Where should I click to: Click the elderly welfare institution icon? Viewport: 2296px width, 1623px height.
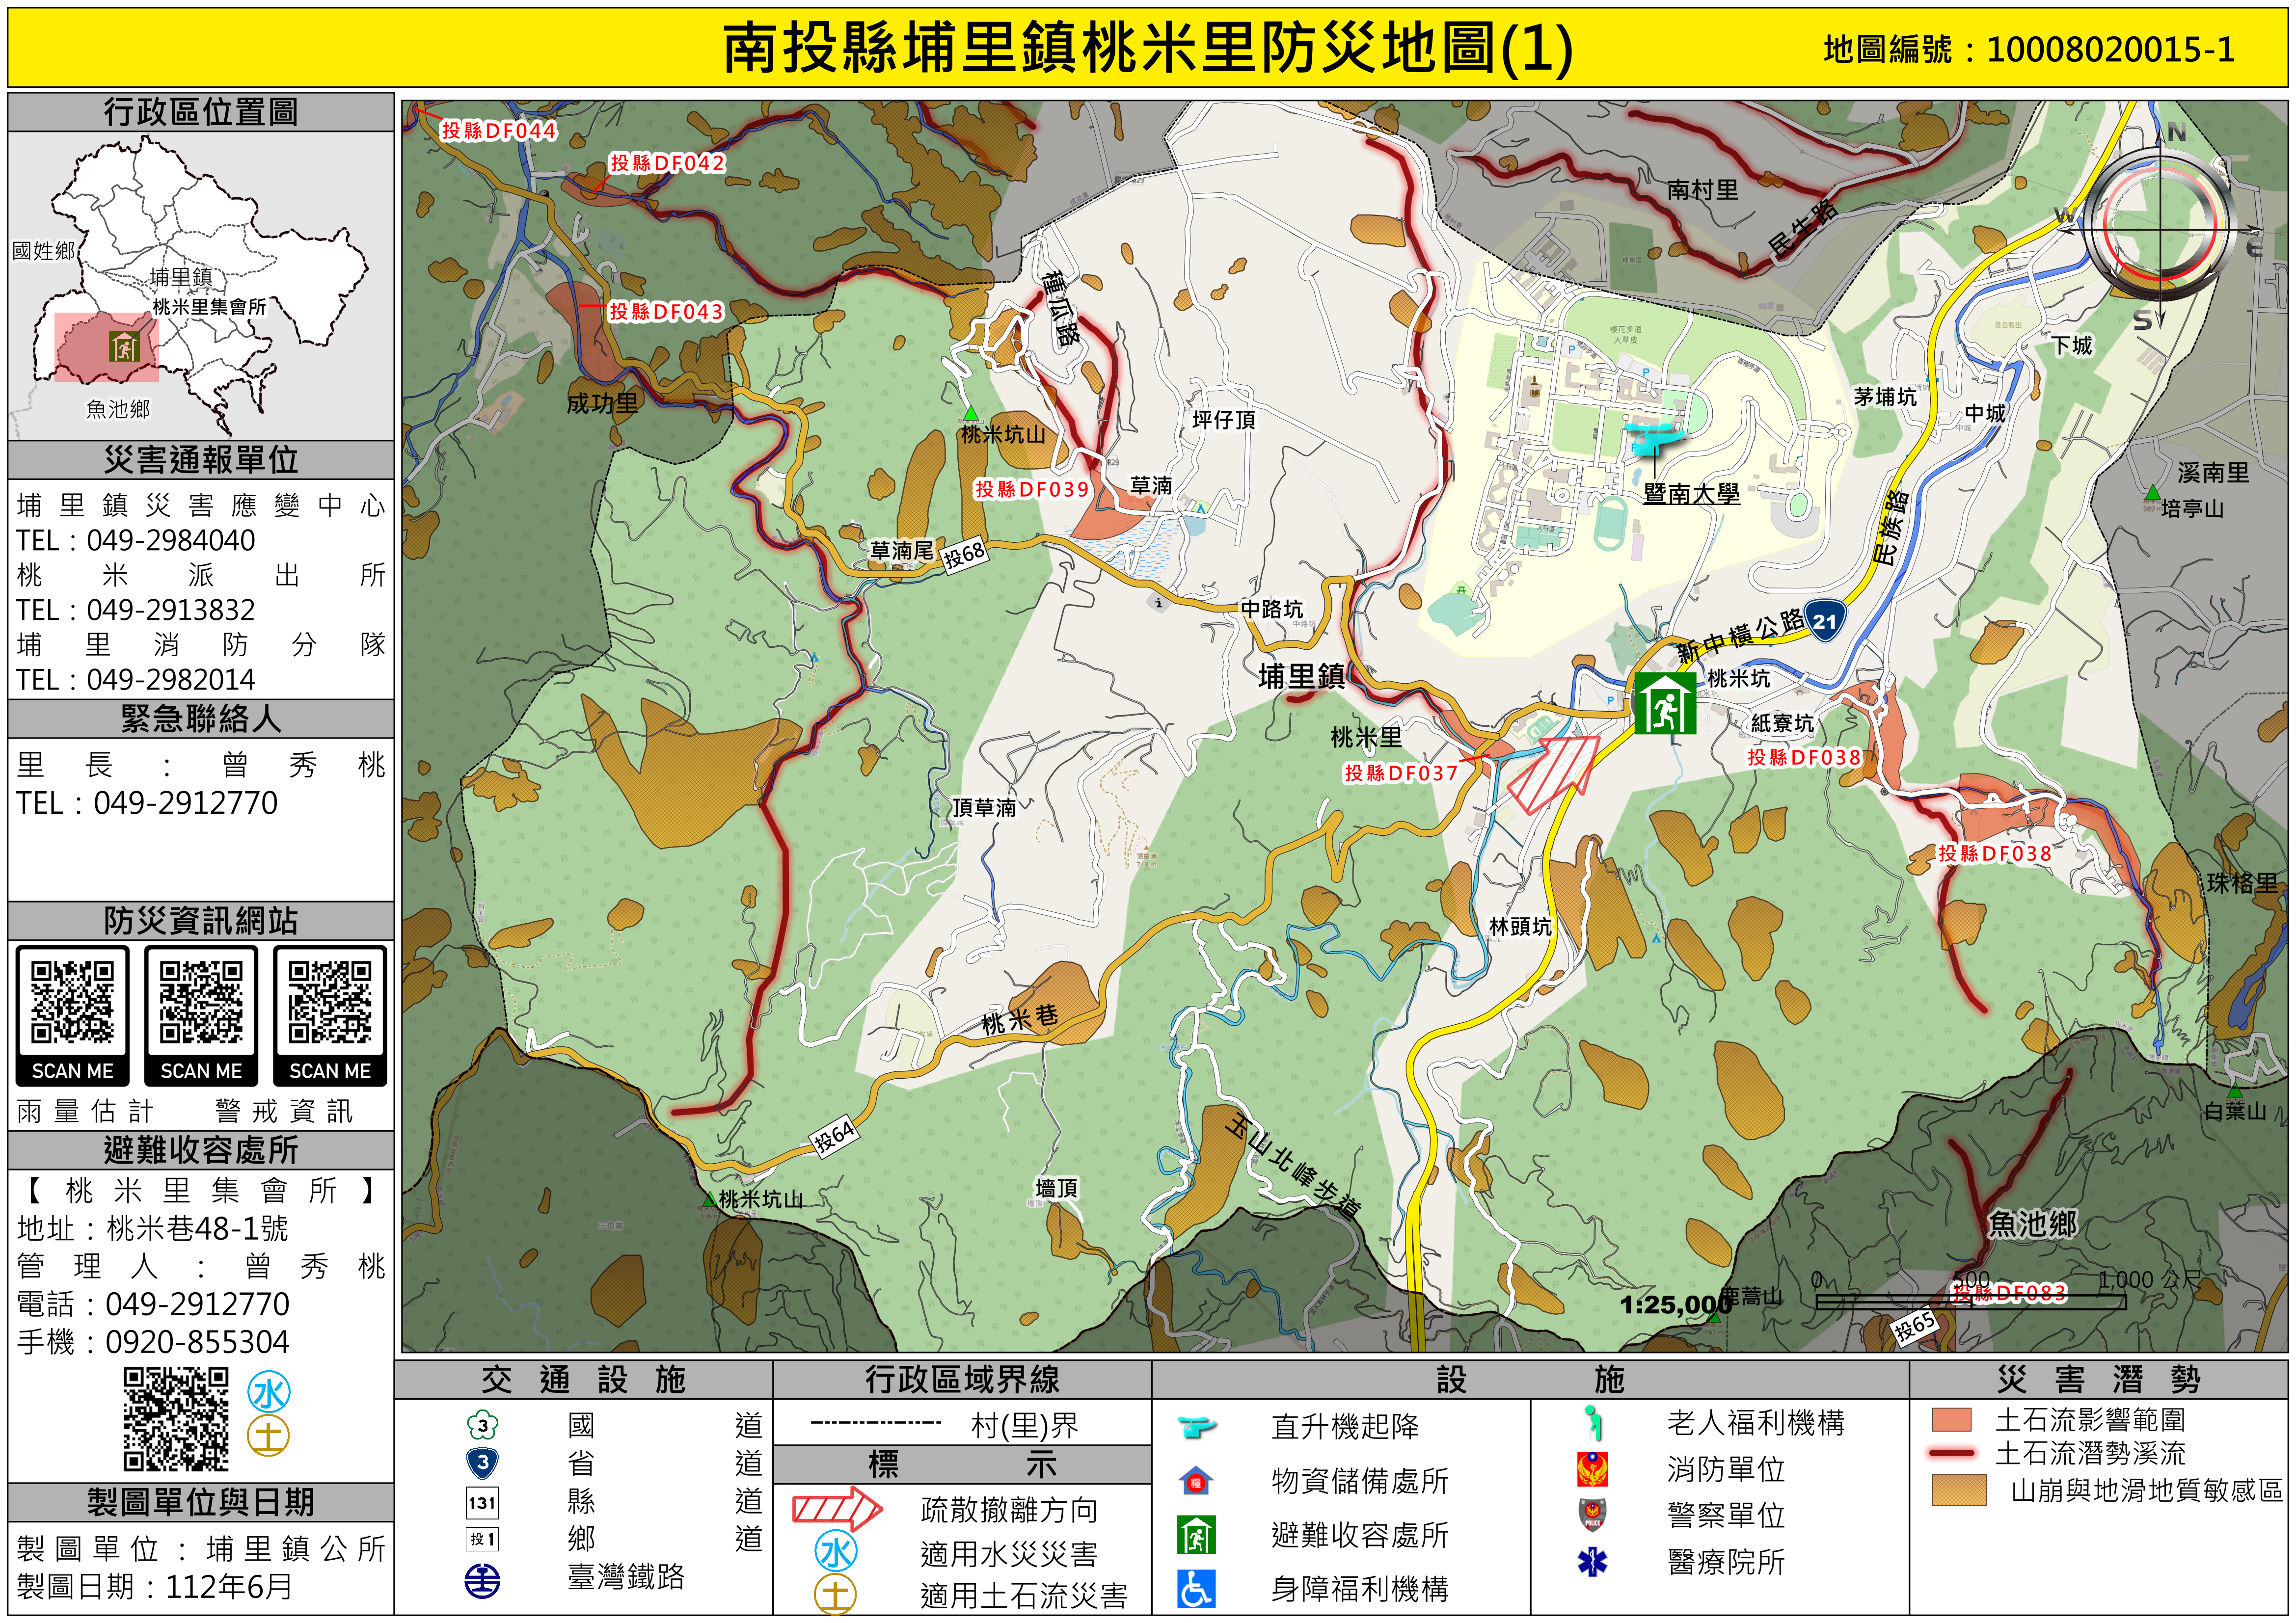point(1592,1422)
